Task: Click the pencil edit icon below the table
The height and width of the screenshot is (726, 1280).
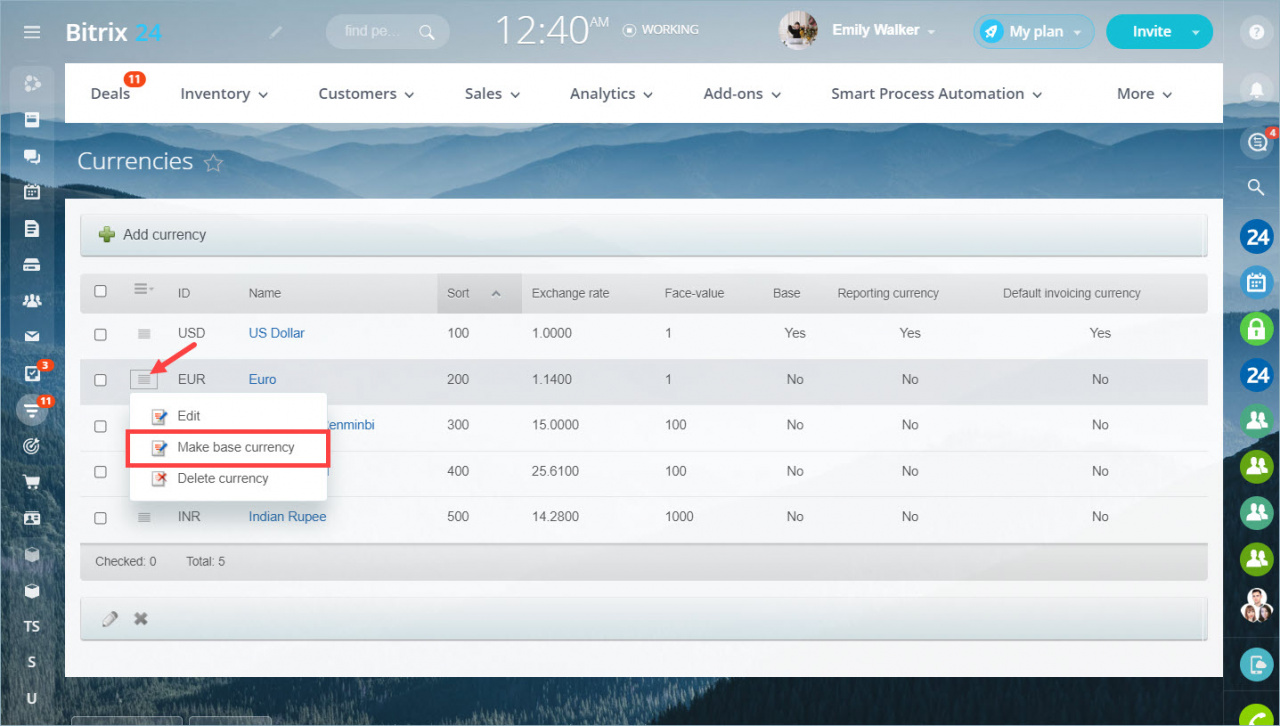Action: [110, 619]
